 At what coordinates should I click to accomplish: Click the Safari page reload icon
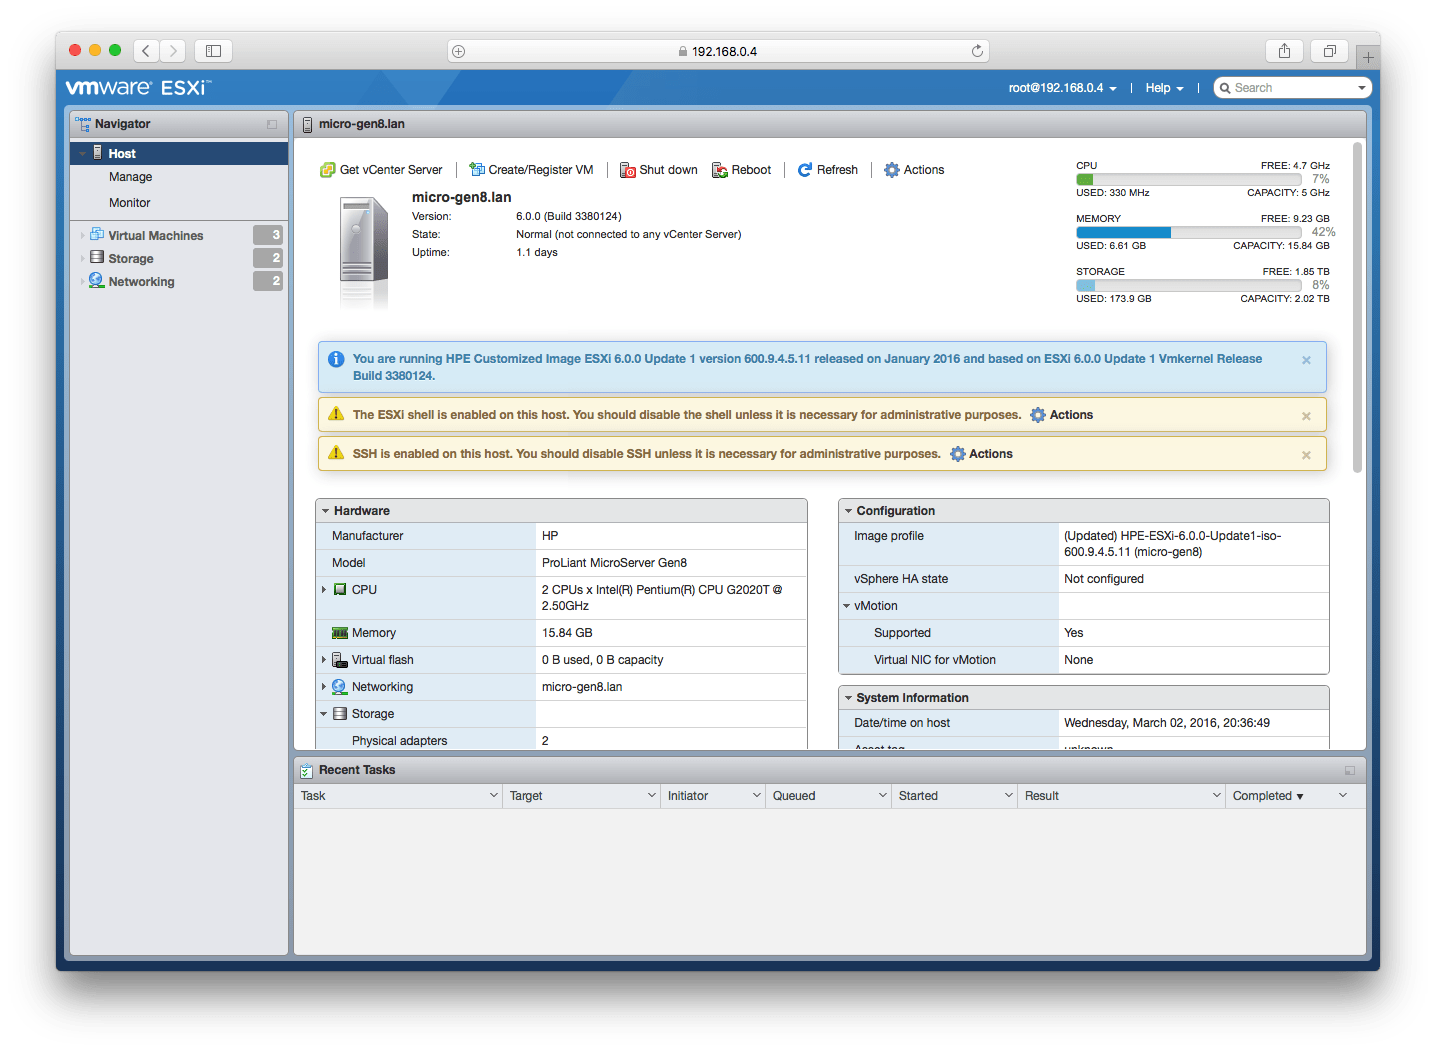coord(977,51)
